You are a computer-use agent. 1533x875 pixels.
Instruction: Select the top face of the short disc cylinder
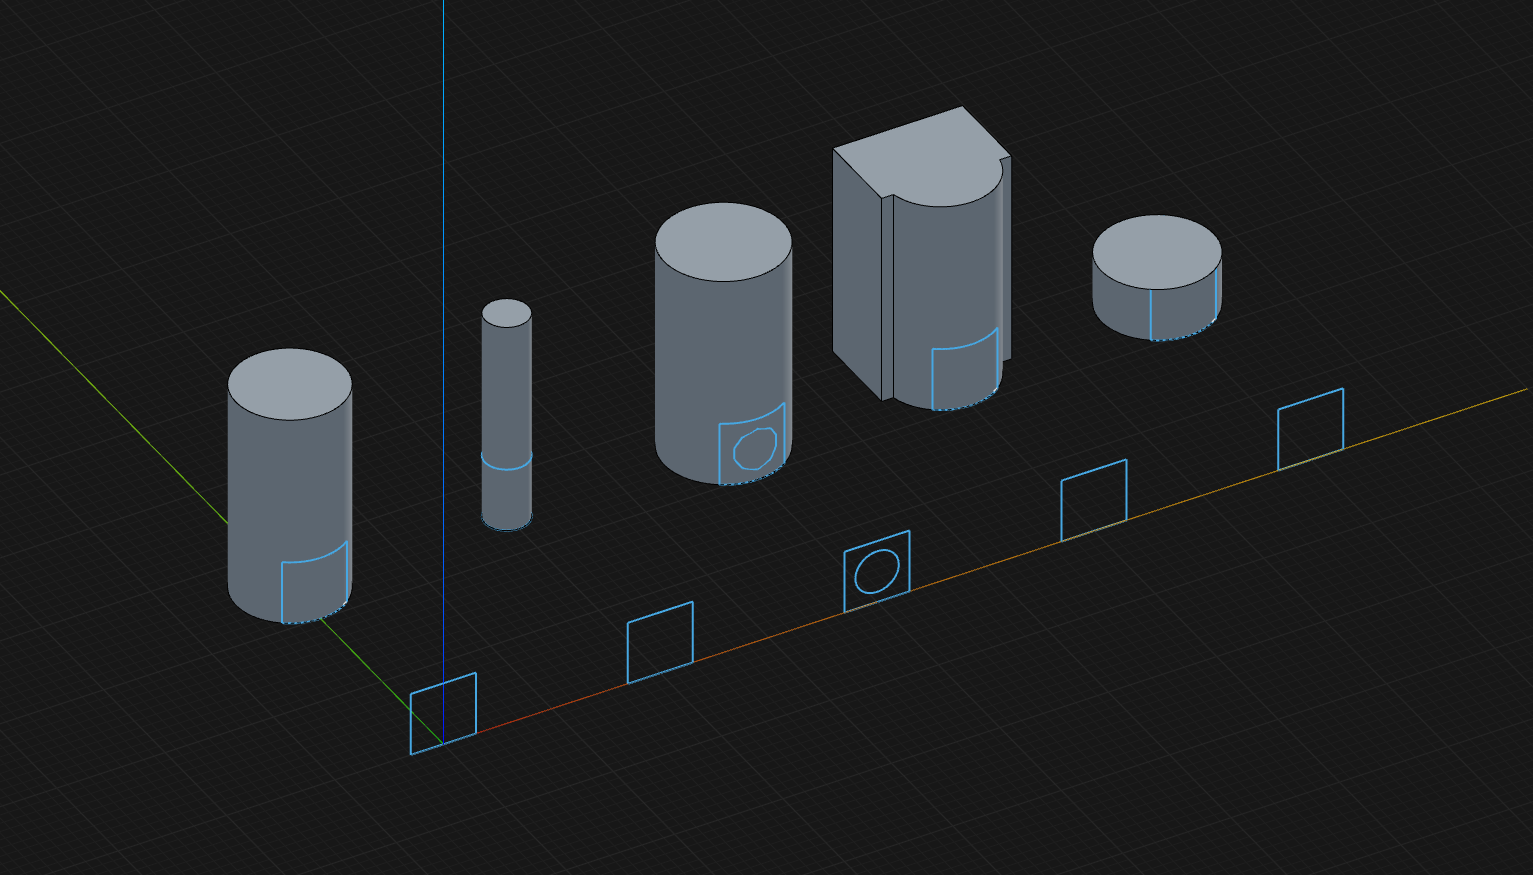coord(1157,252)
